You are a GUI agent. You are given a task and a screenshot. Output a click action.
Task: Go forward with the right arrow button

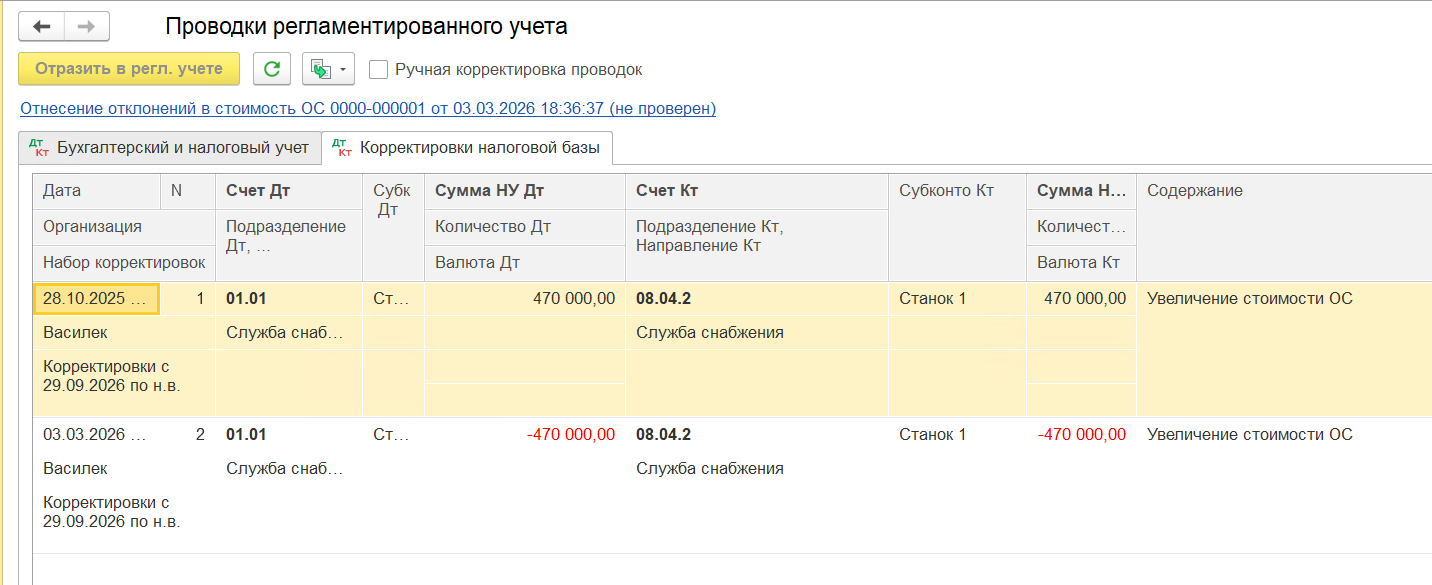[88, 27]
